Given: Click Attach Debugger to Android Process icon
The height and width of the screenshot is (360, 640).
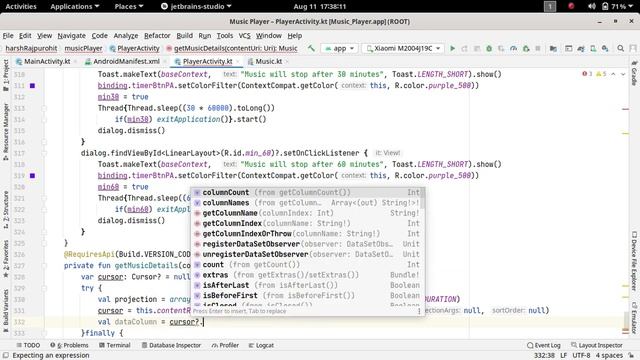Looking at the screenshot, I should point(526,48).
